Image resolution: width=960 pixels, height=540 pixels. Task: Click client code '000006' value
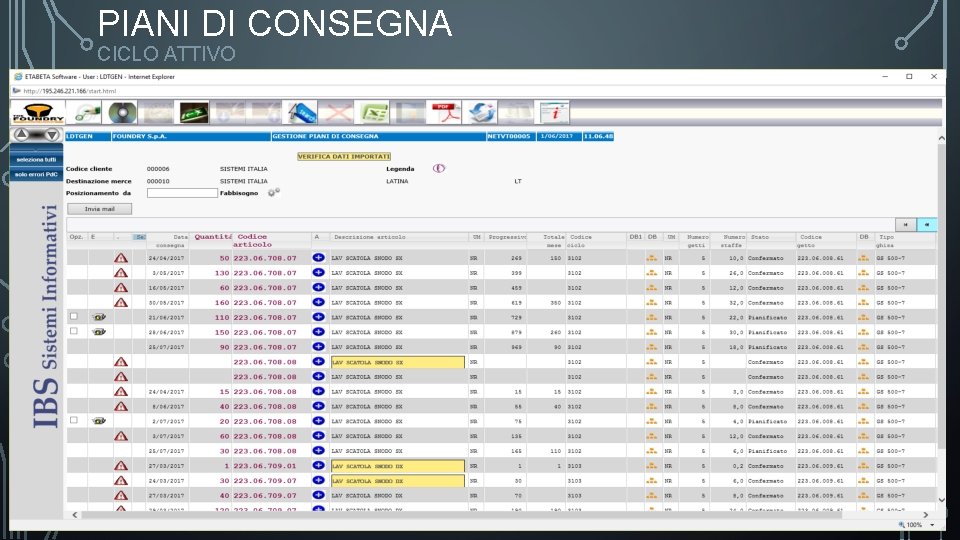click(x=158, y=169)
